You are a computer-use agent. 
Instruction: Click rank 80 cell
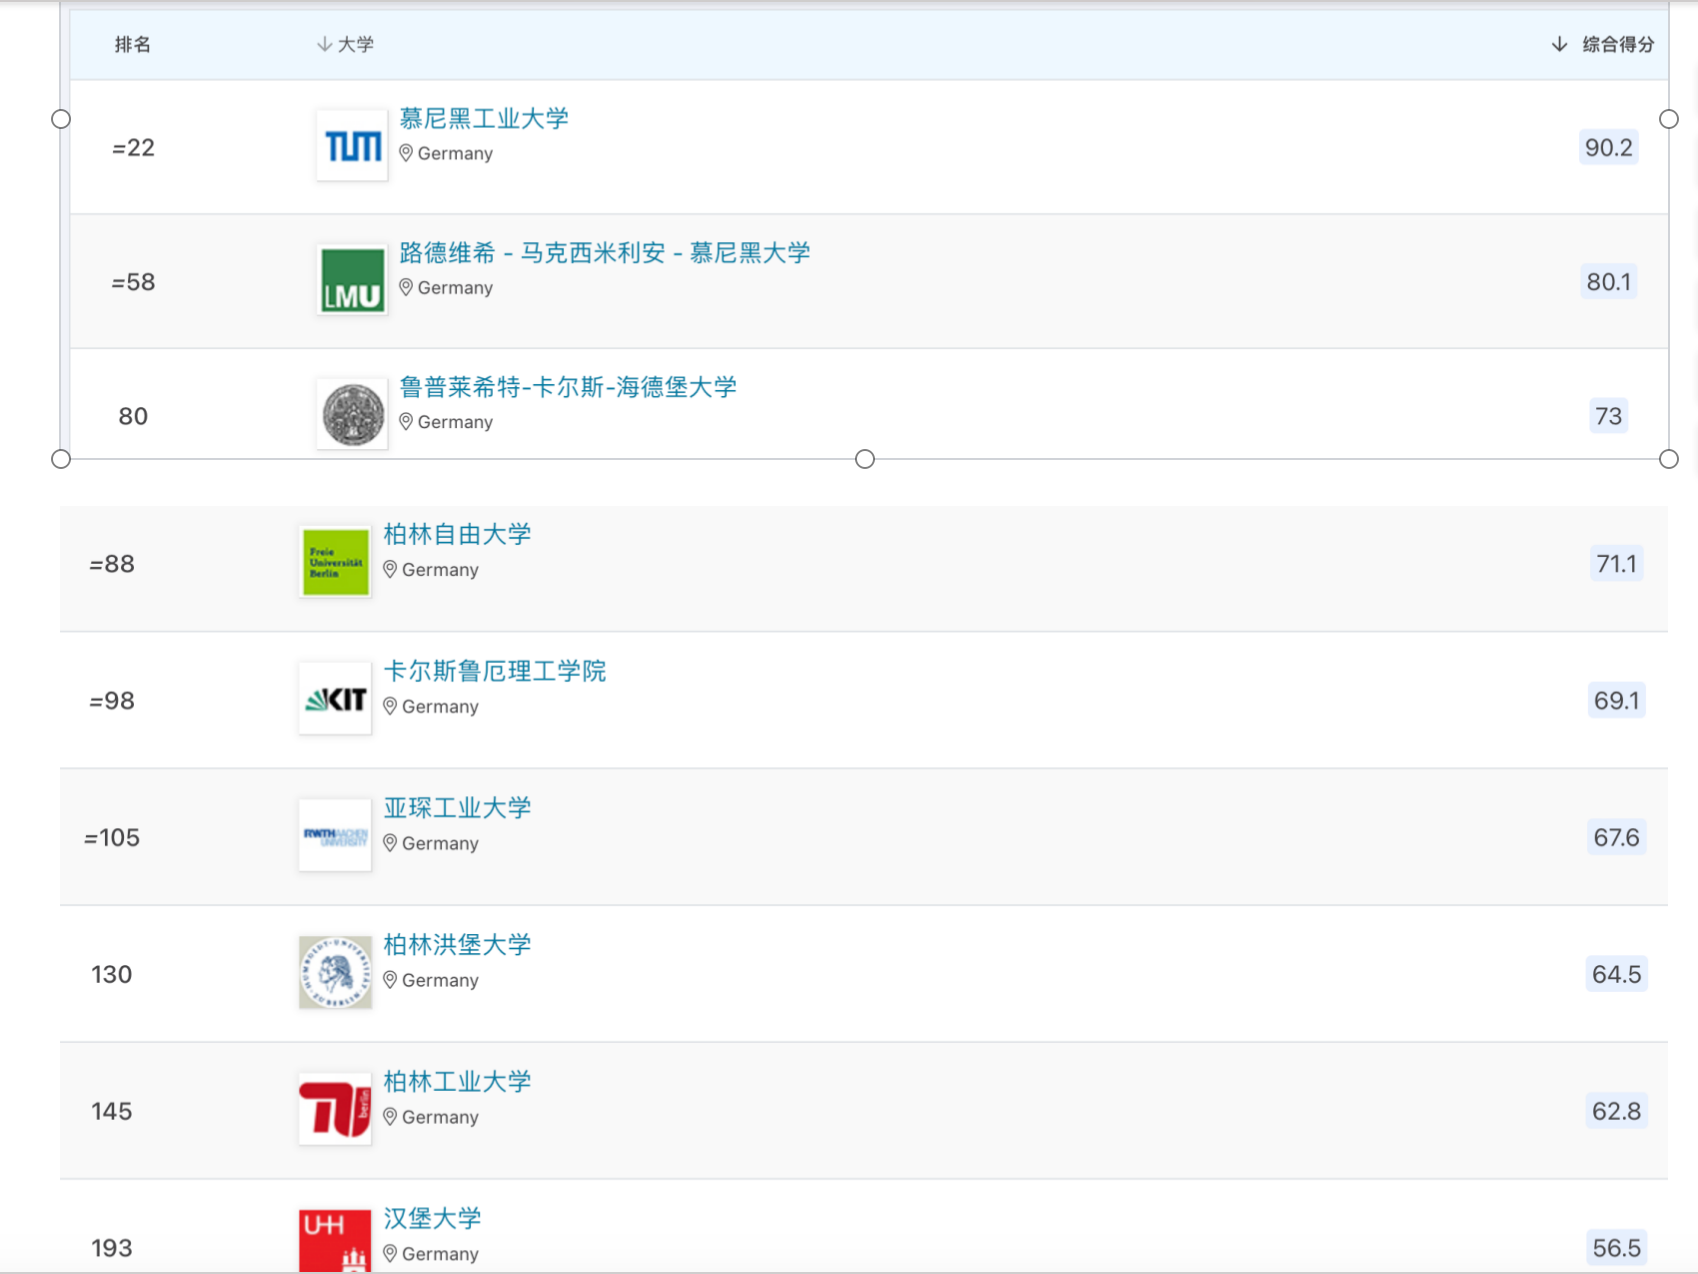pyautogui.click(x=133, y=416)
